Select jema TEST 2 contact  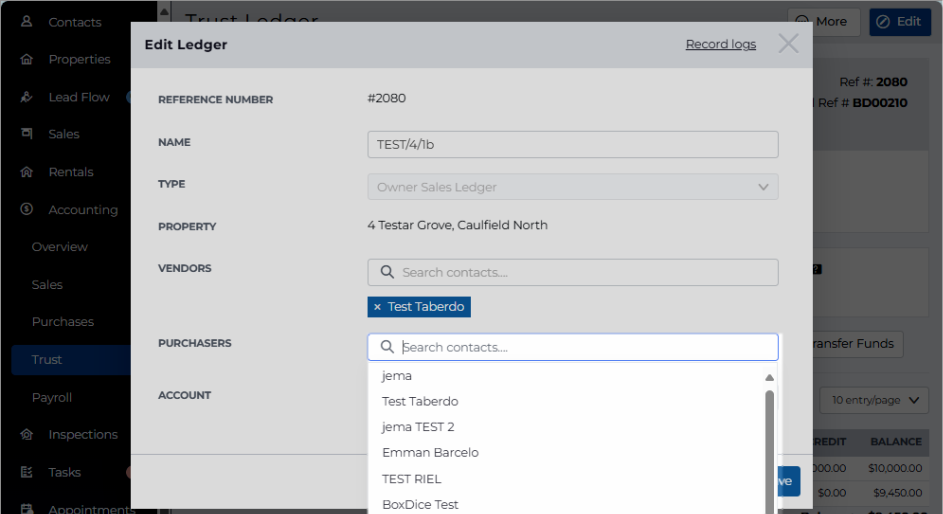tap(418, 427)
